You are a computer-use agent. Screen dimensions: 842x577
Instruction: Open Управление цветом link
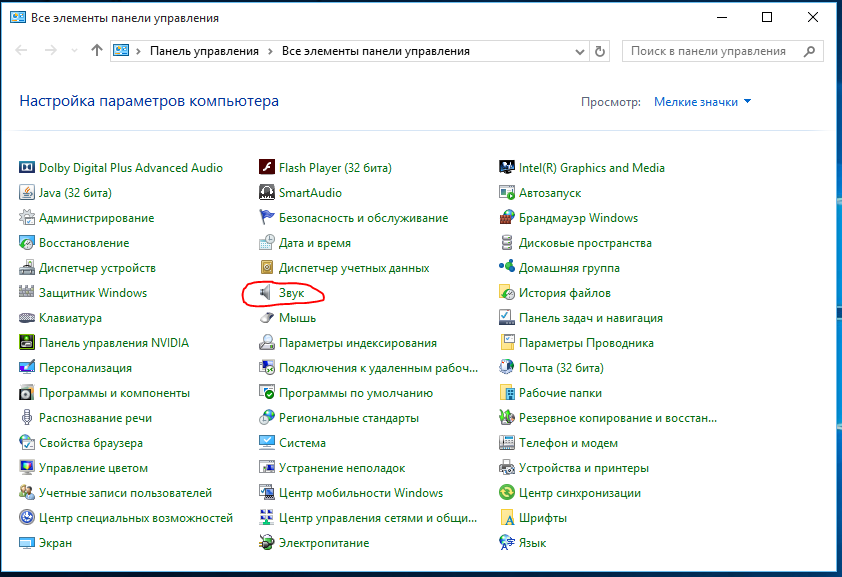pos(93,468)
